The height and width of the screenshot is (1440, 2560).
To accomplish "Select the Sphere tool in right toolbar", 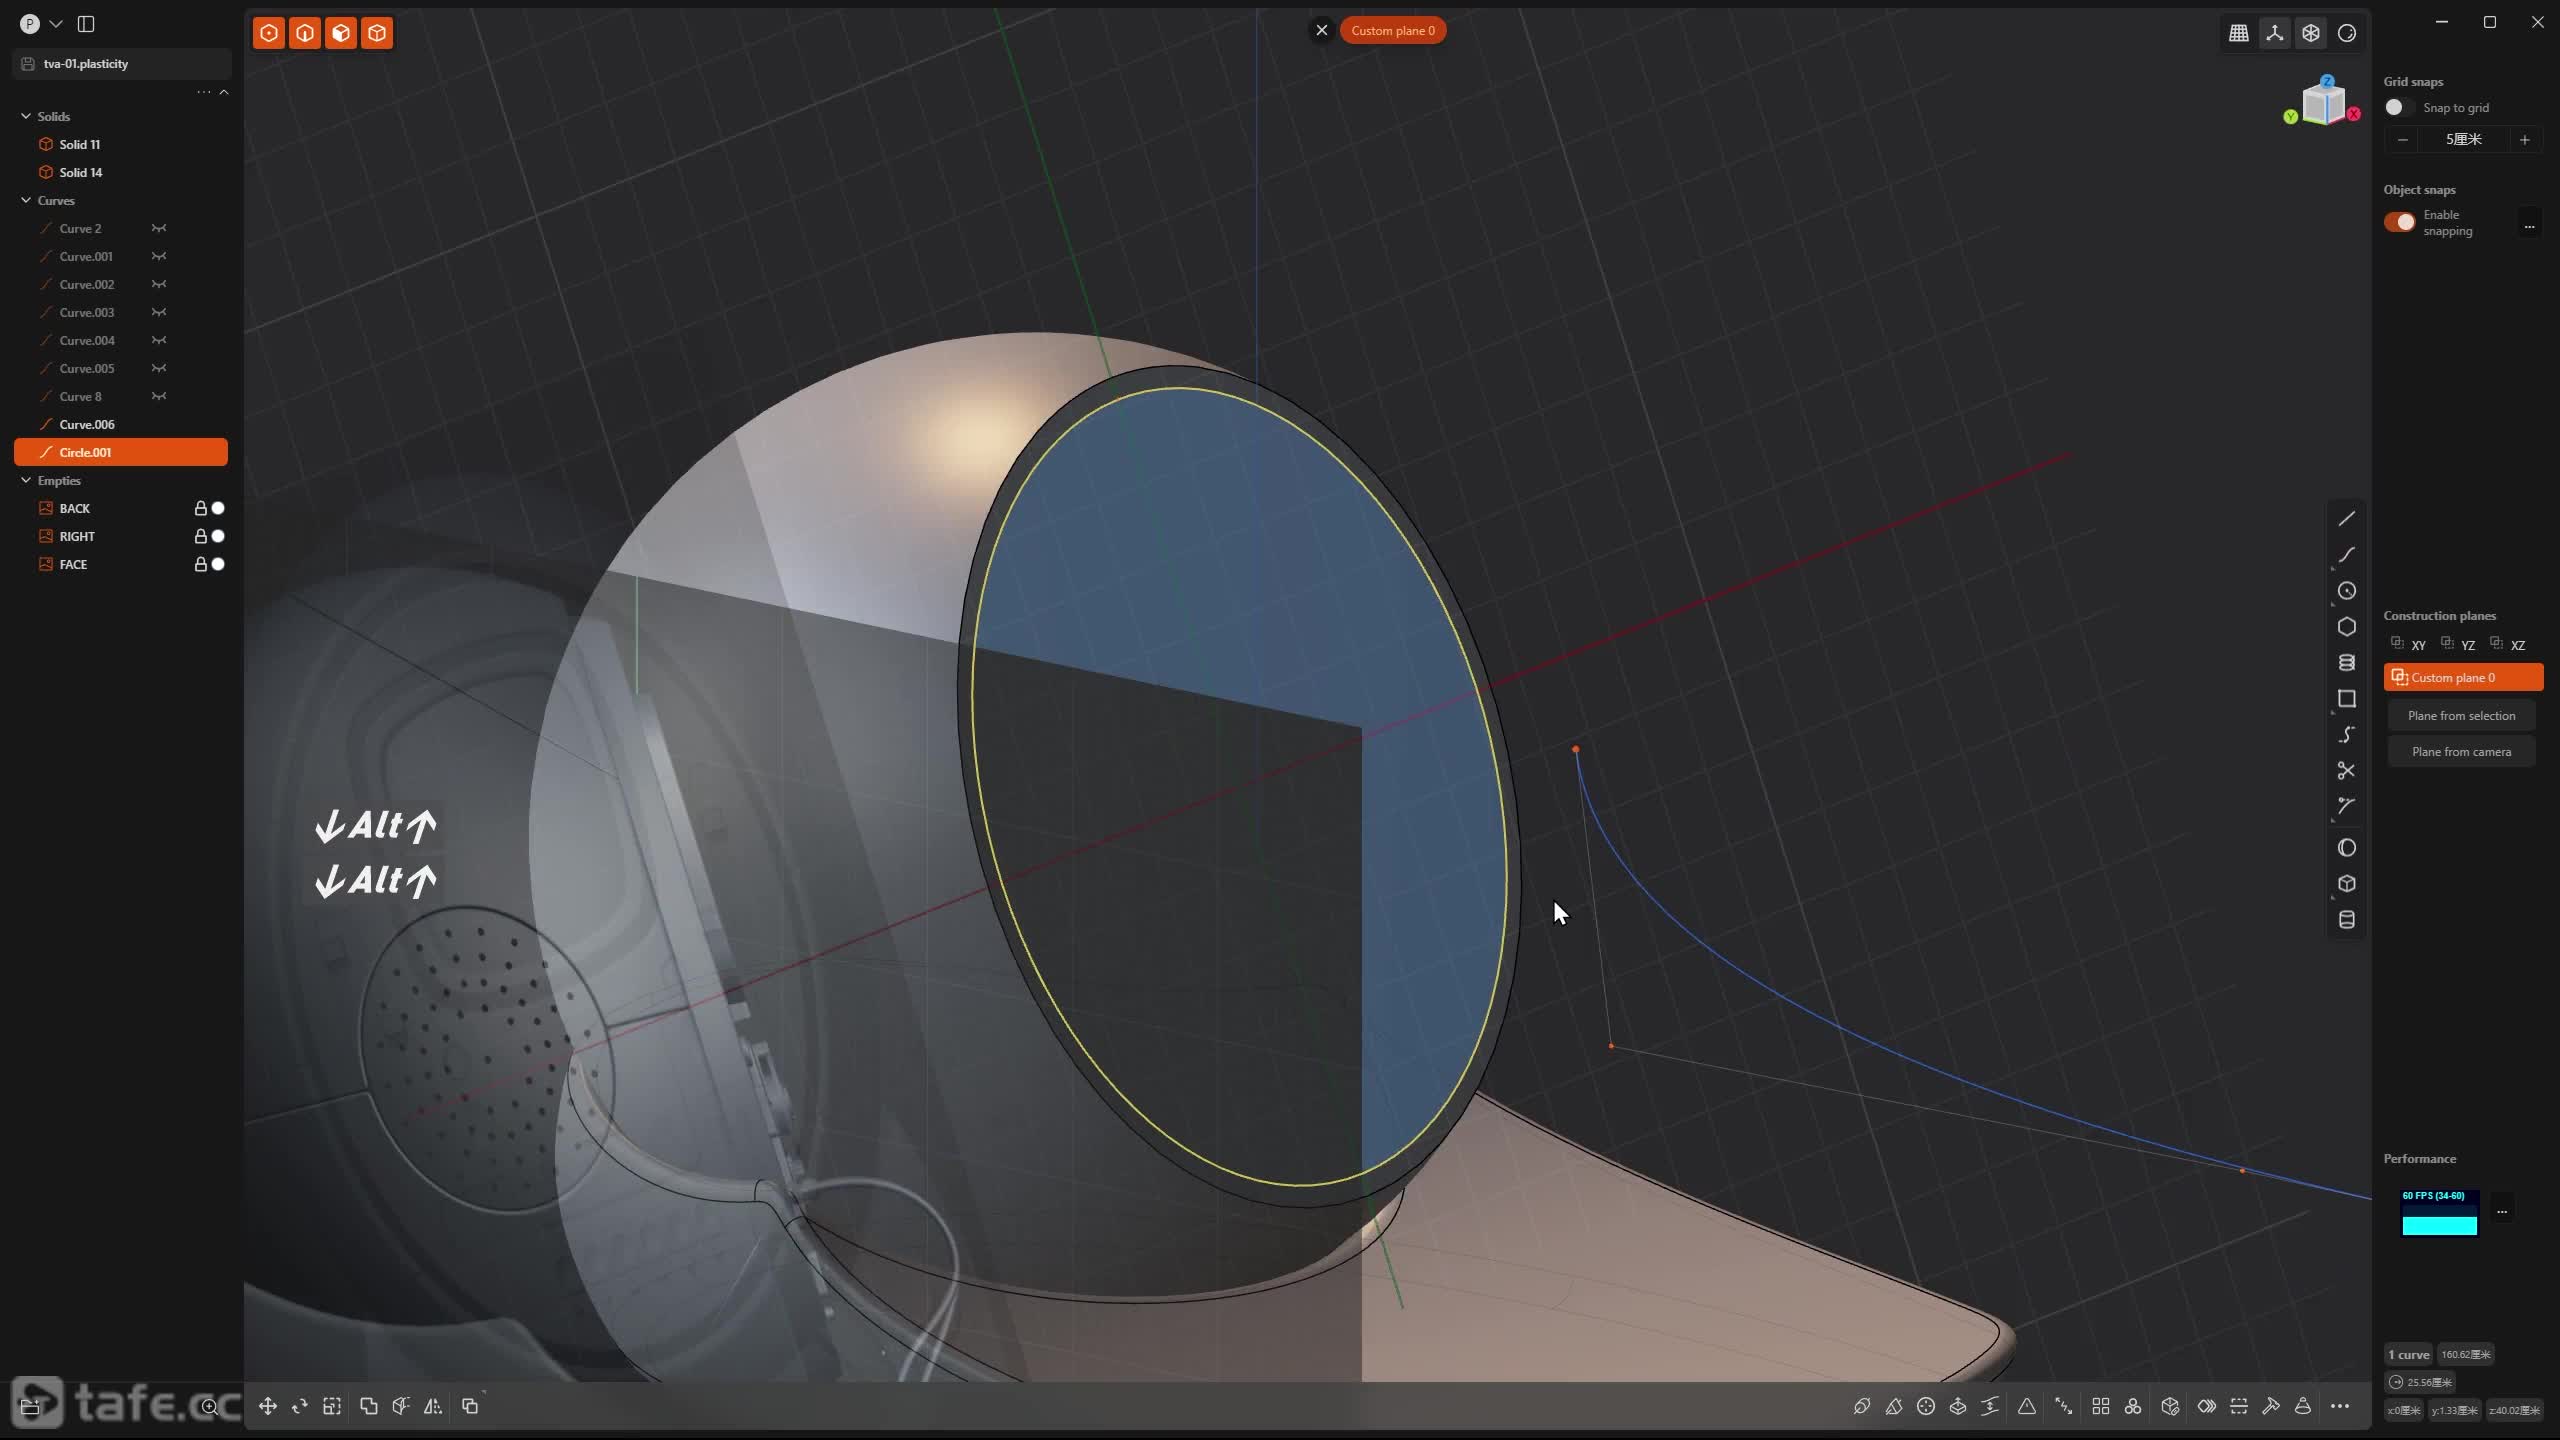I will point(2346,848).
